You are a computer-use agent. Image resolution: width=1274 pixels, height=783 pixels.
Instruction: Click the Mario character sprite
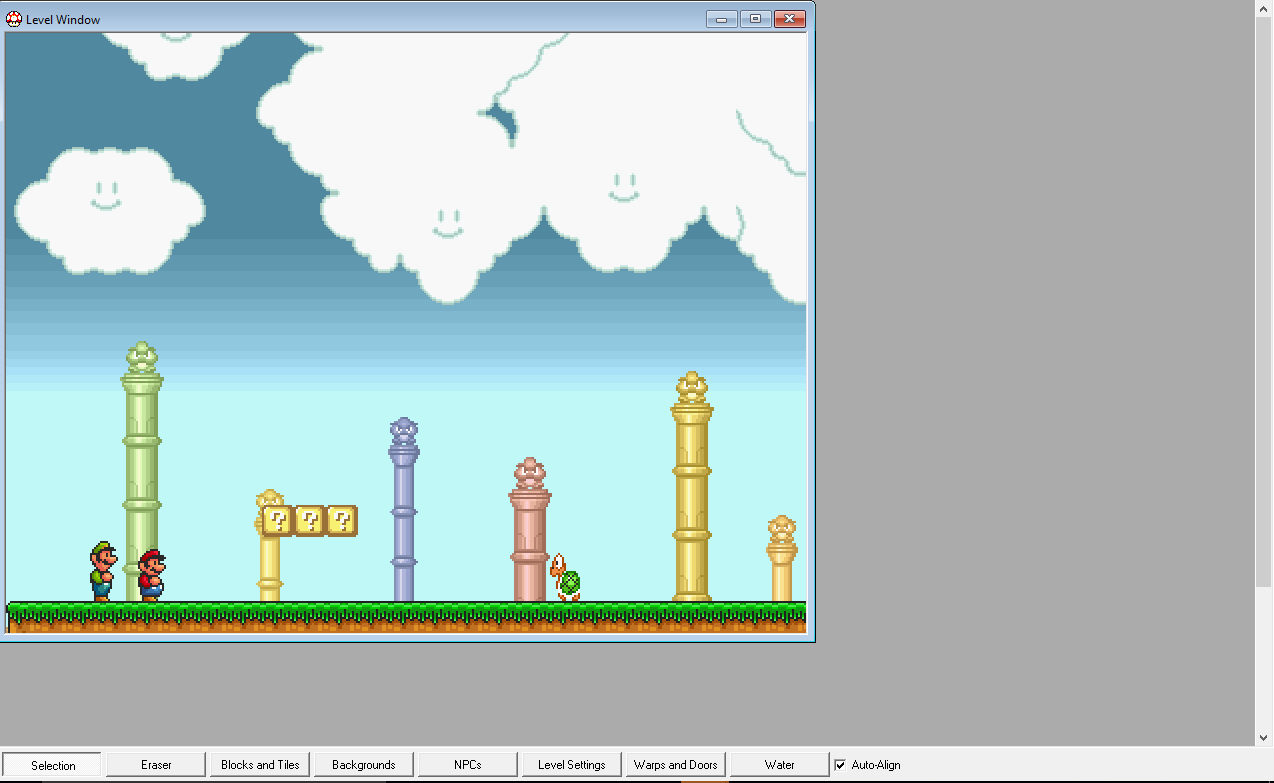(x=151, y=575)
